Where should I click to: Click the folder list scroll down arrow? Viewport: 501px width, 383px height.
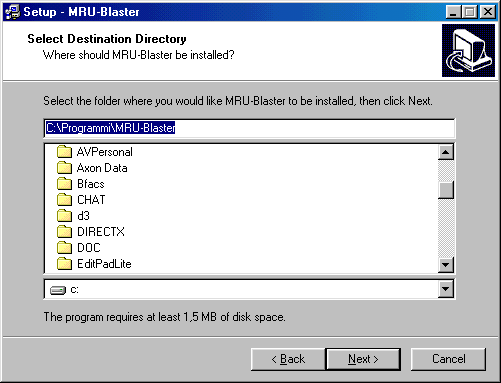pos(446,265)
